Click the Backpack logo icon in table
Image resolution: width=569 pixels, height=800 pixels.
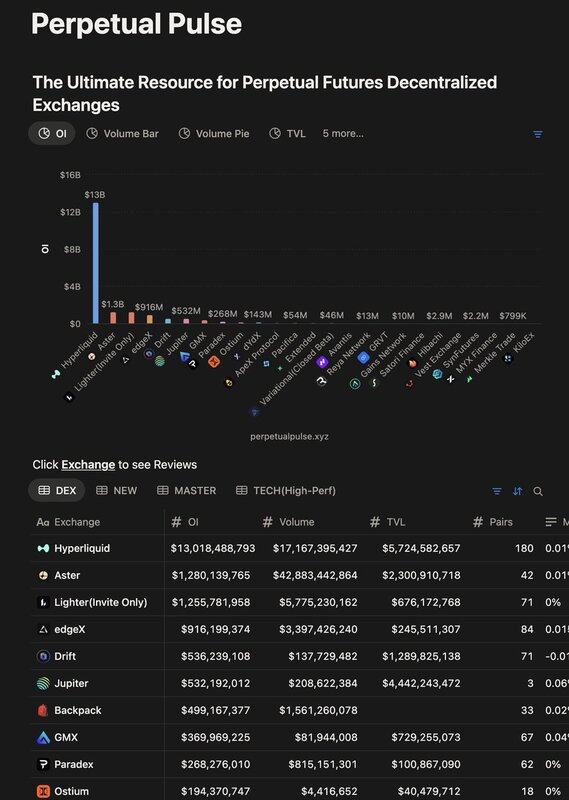coord(43,710)
